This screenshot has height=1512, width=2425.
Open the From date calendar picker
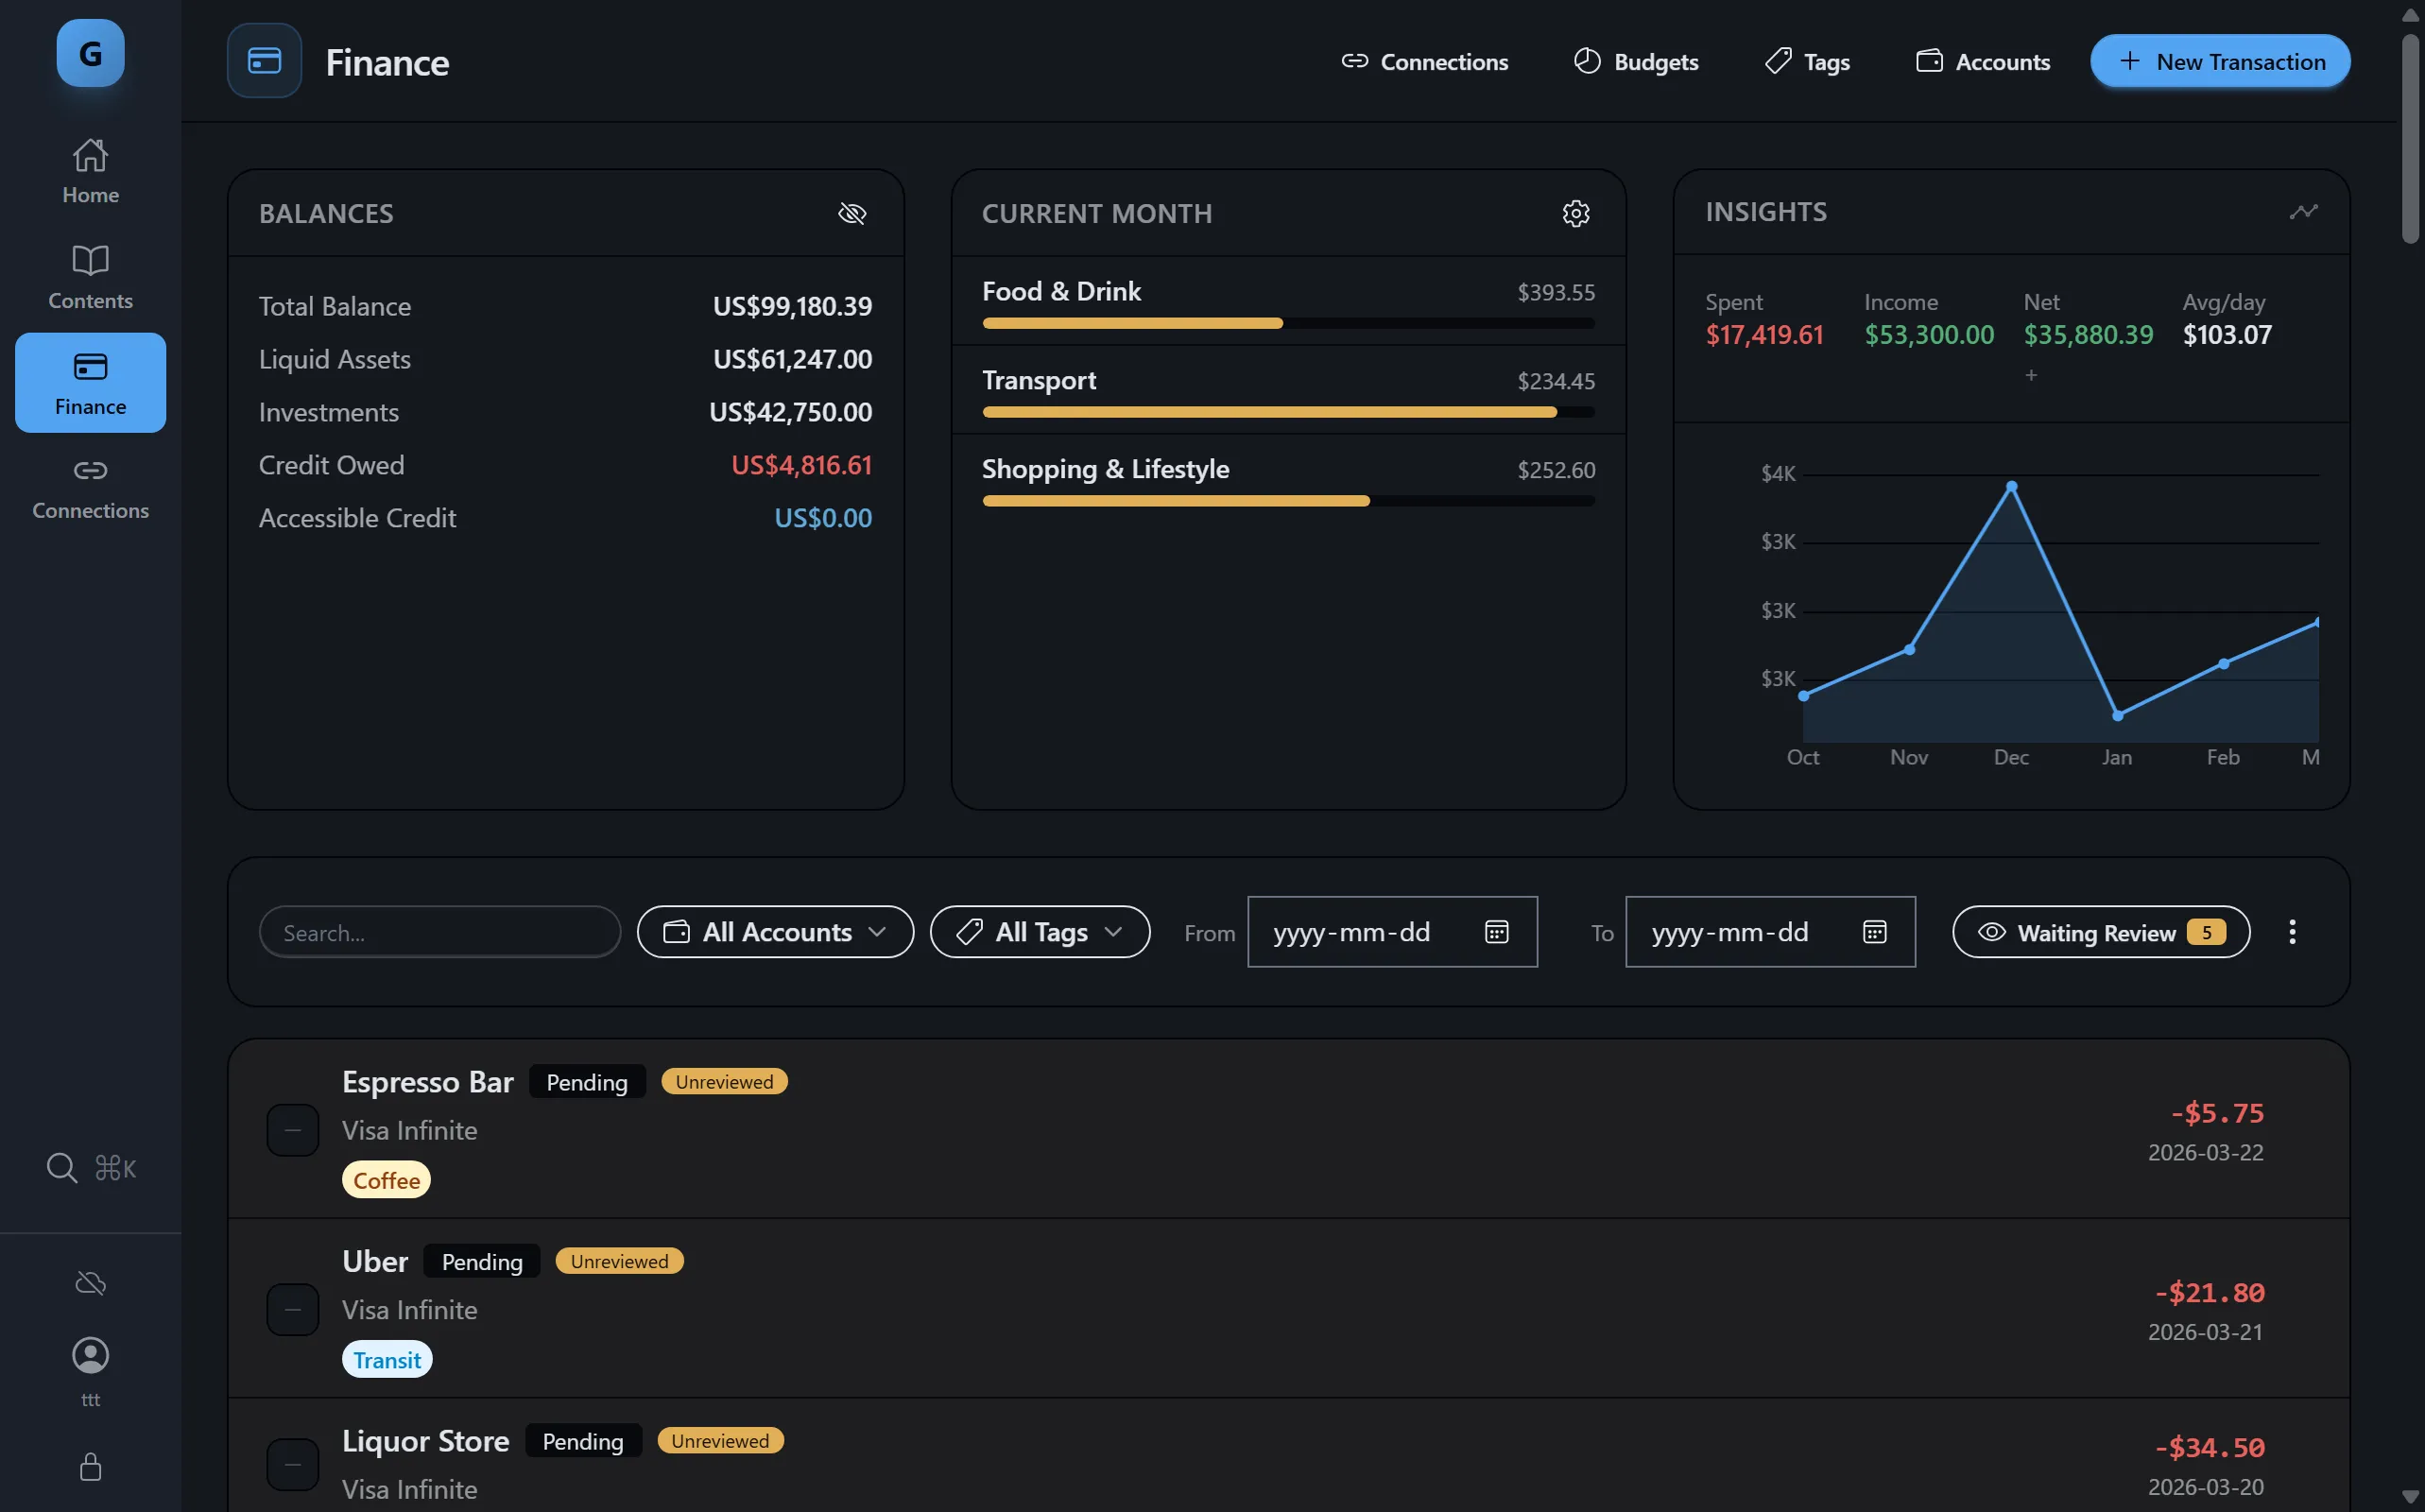click(x=1496, y=931)
